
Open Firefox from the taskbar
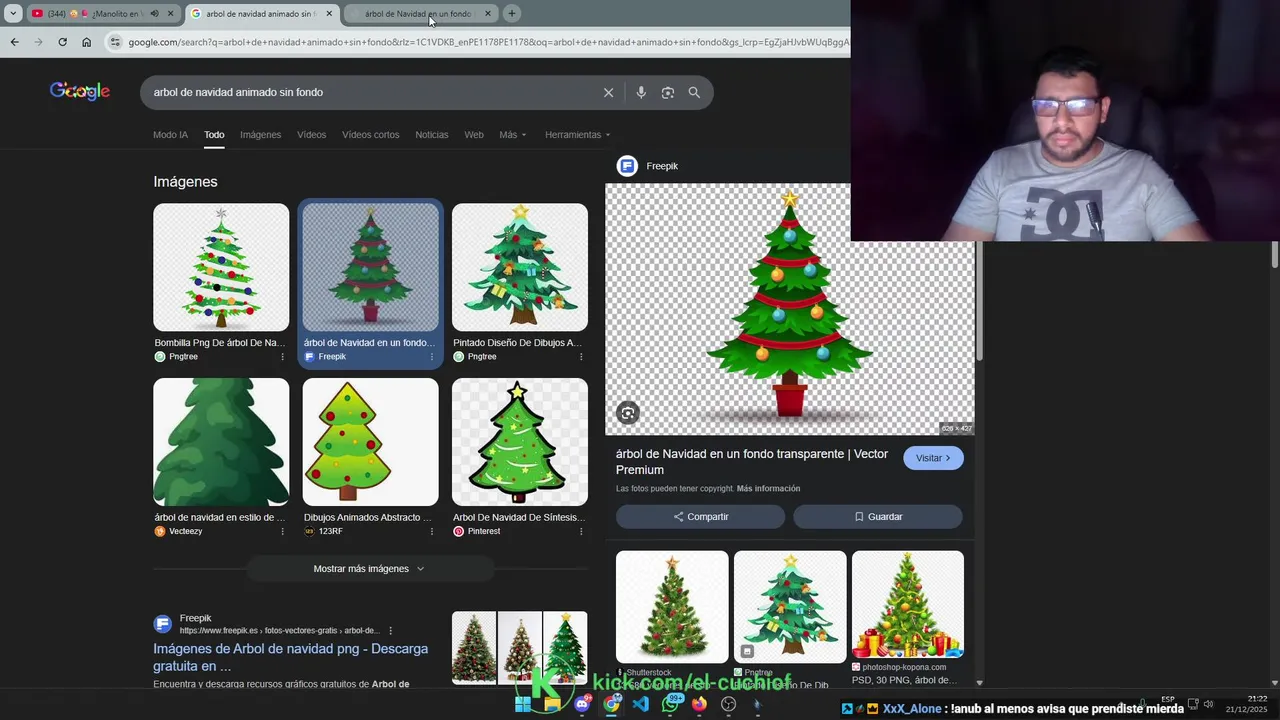[699, 704]
